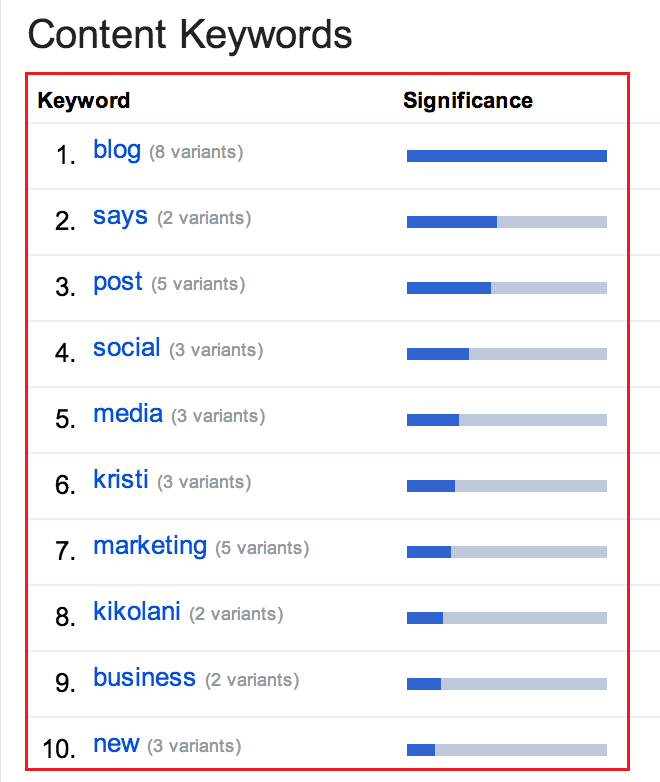The height and width of the screenshot is (782, 660).
Task: Click the 'says' keyword link
Action: [x=120, y=216]
